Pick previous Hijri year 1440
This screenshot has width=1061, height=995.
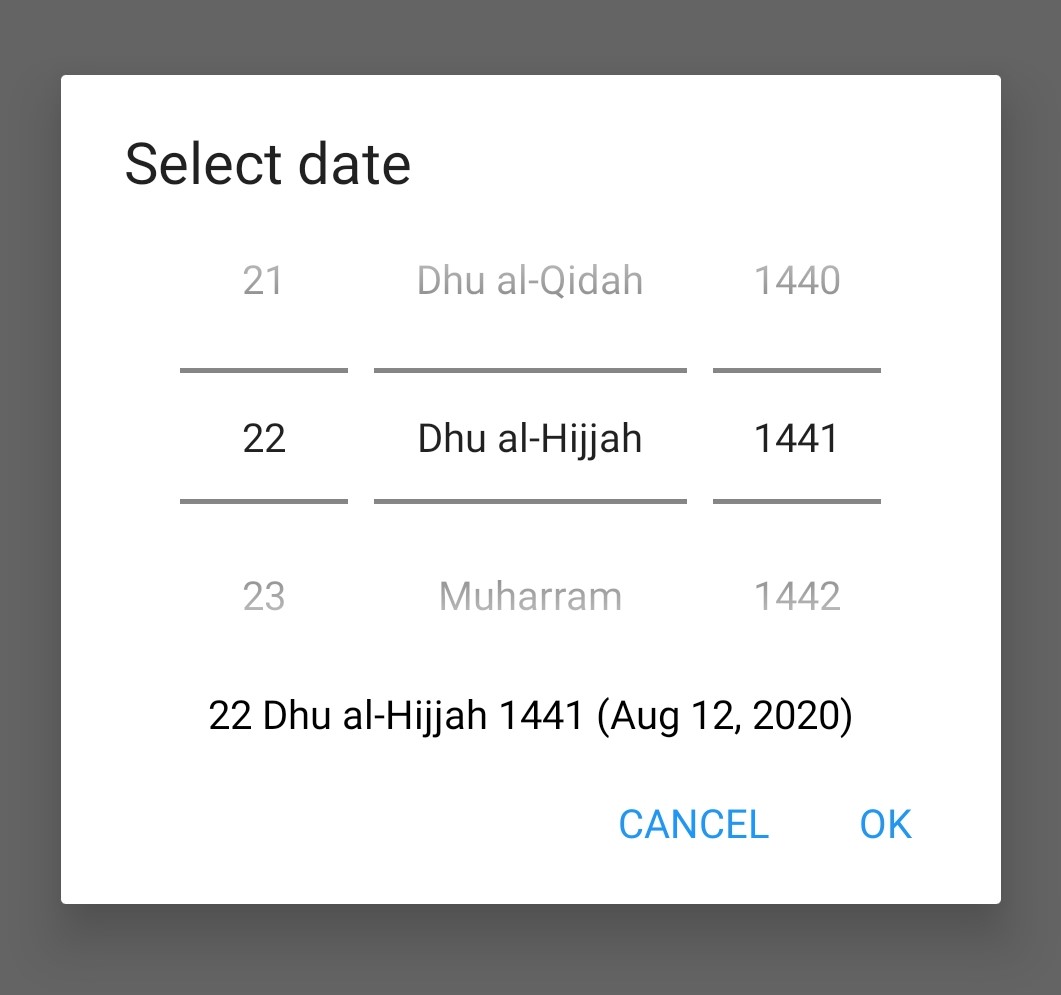pos(797,281)
